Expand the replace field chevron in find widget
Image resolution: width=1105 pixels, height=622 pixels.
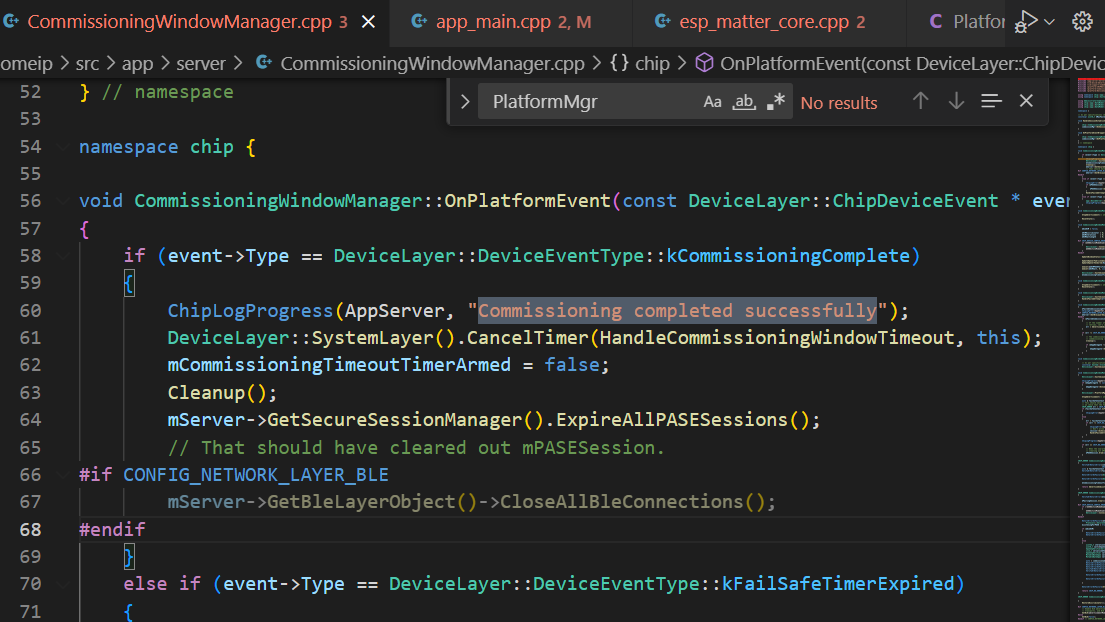click(x=464, y=100)
